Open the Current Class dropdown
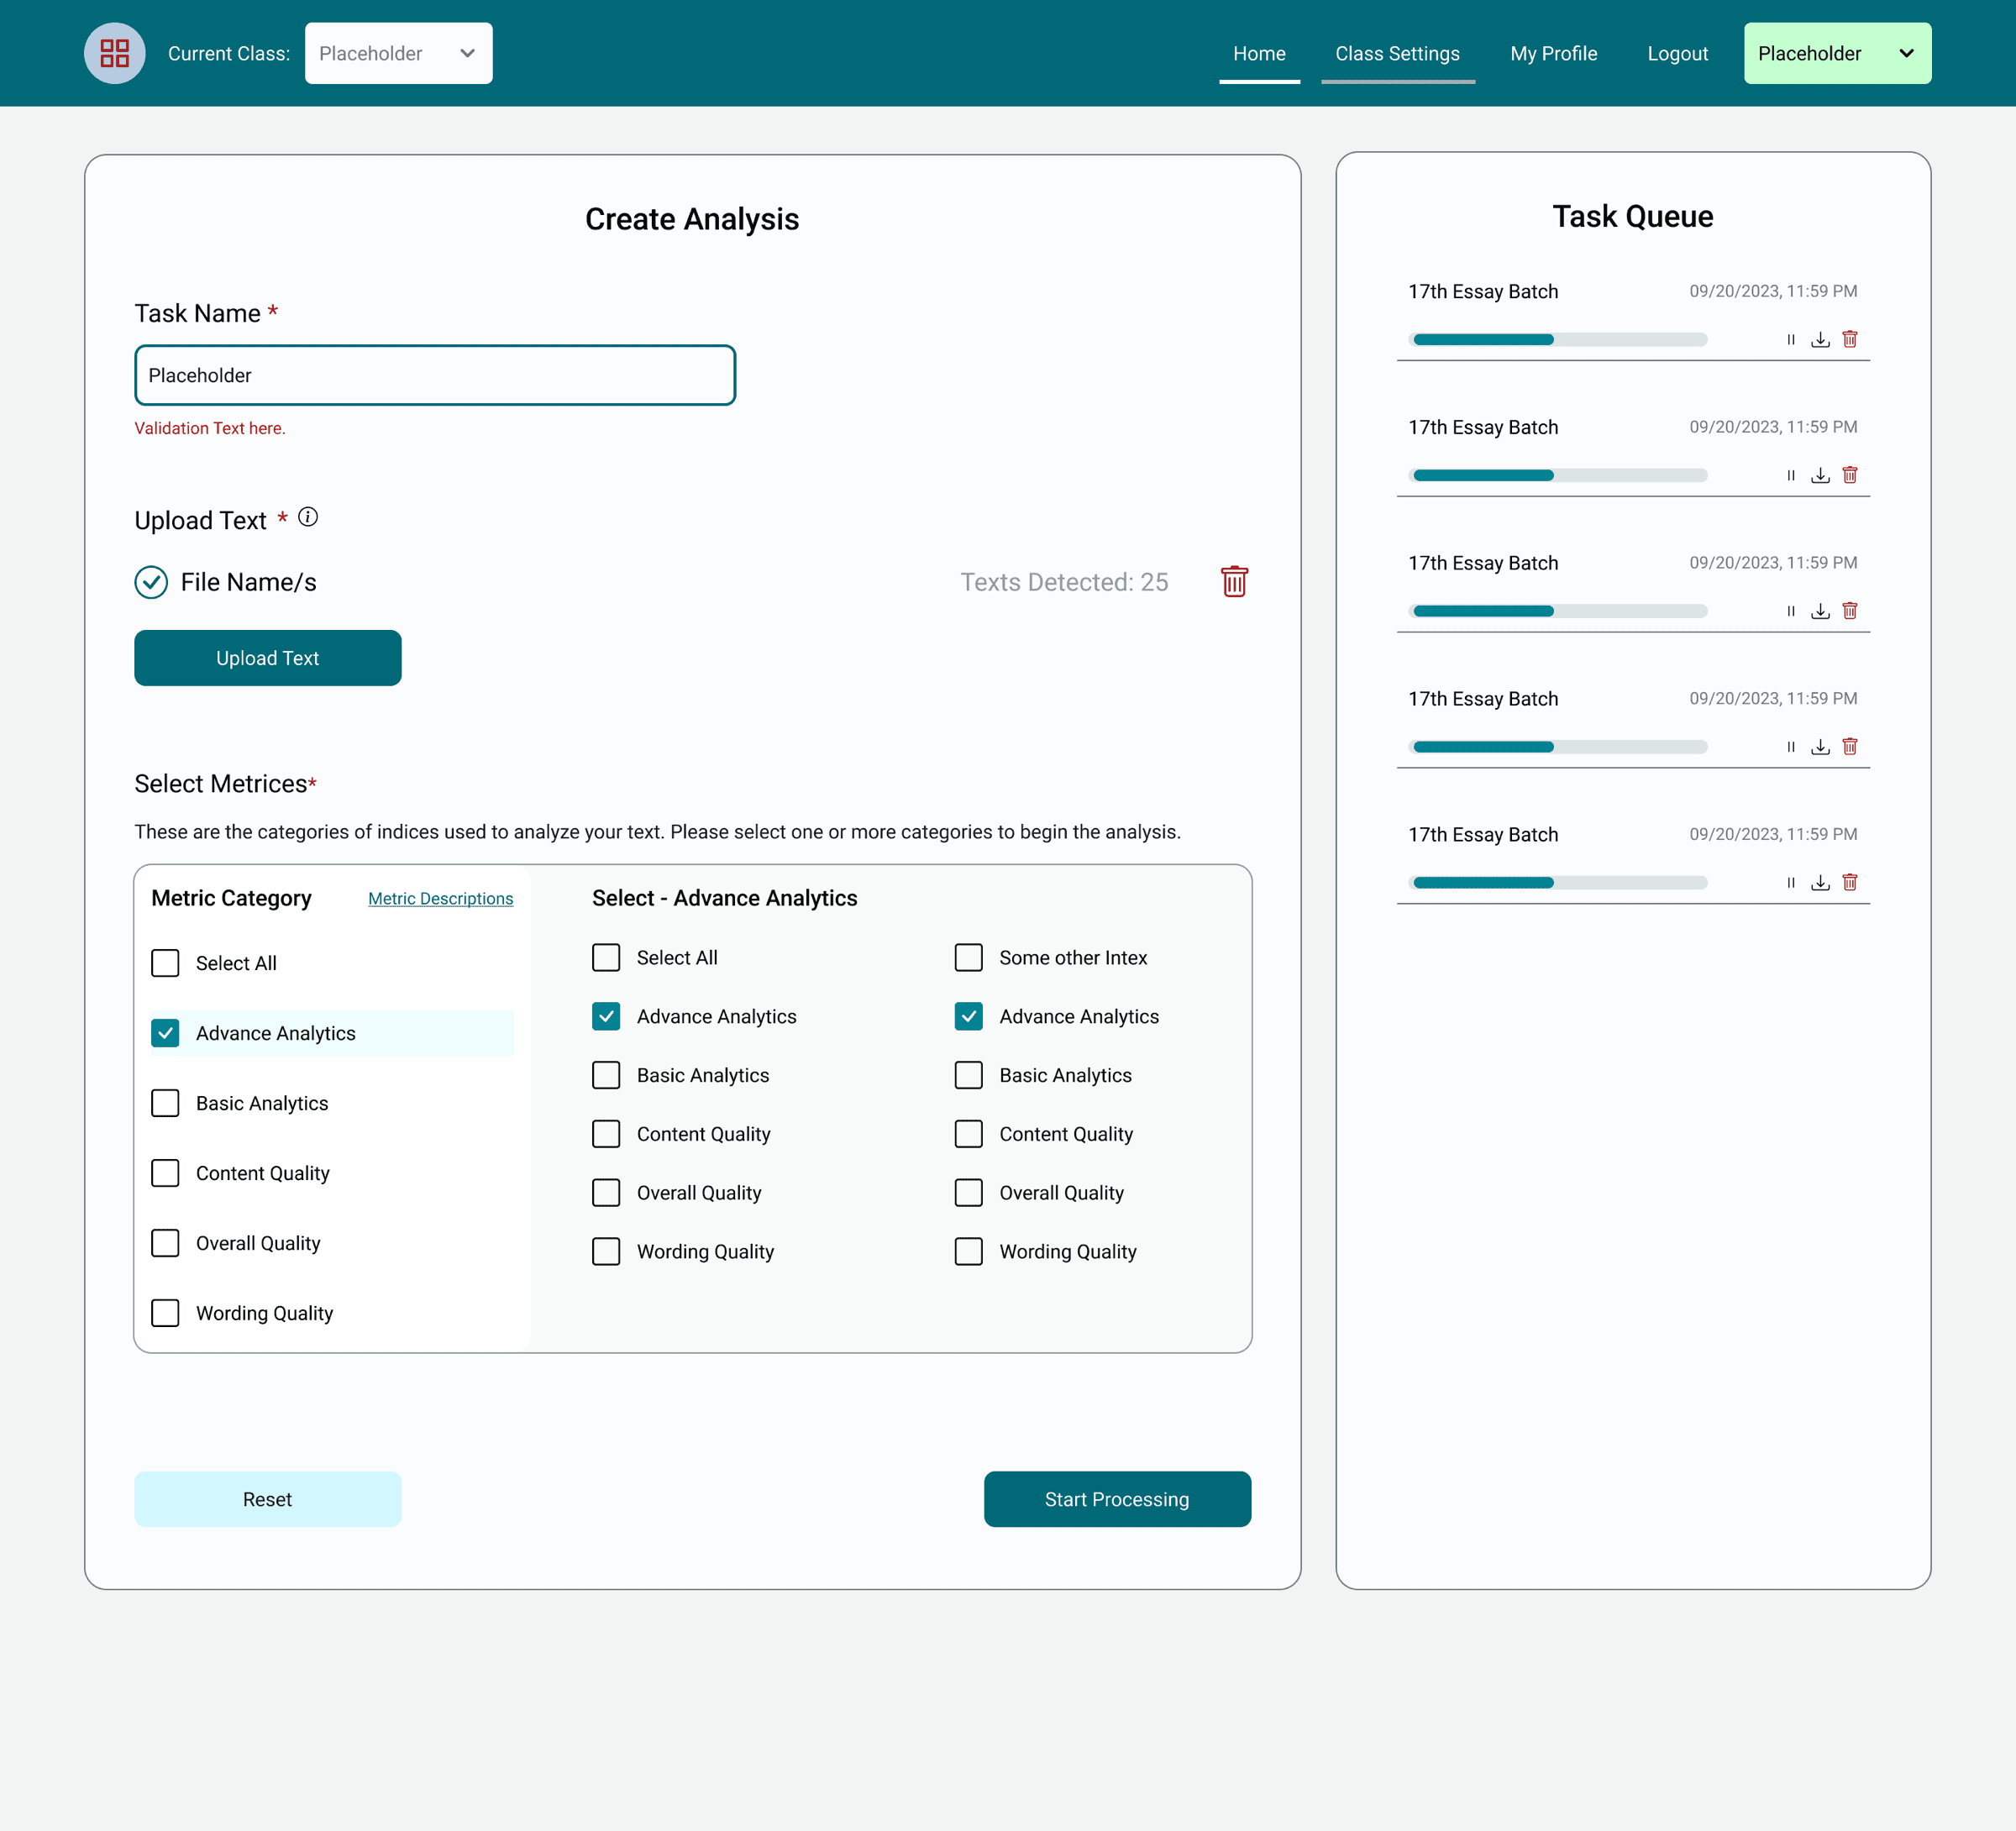Image resolution: width=2016 pixels, height=1831 pixels. point(398,53)
